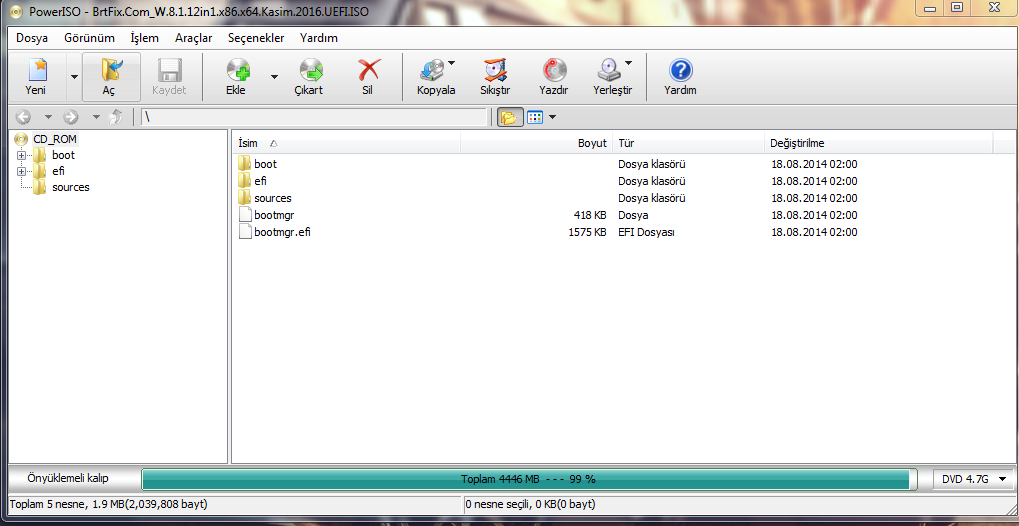
Task: Click the boot folder icon in list
Action: point(244,164)
